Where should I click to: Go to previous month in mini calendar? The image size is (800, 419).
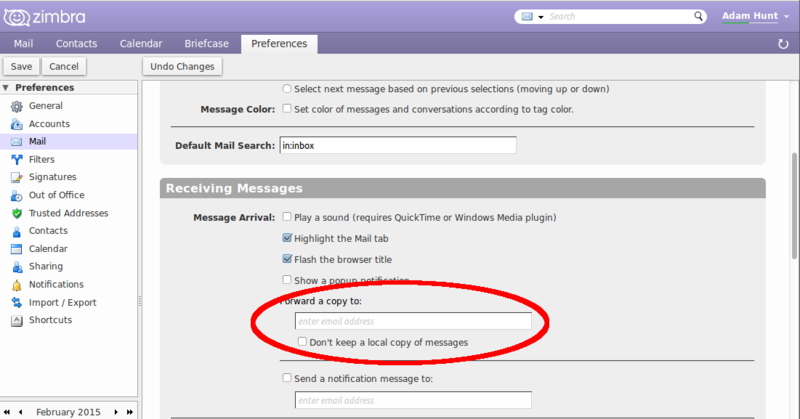click(x=20, y=412)
